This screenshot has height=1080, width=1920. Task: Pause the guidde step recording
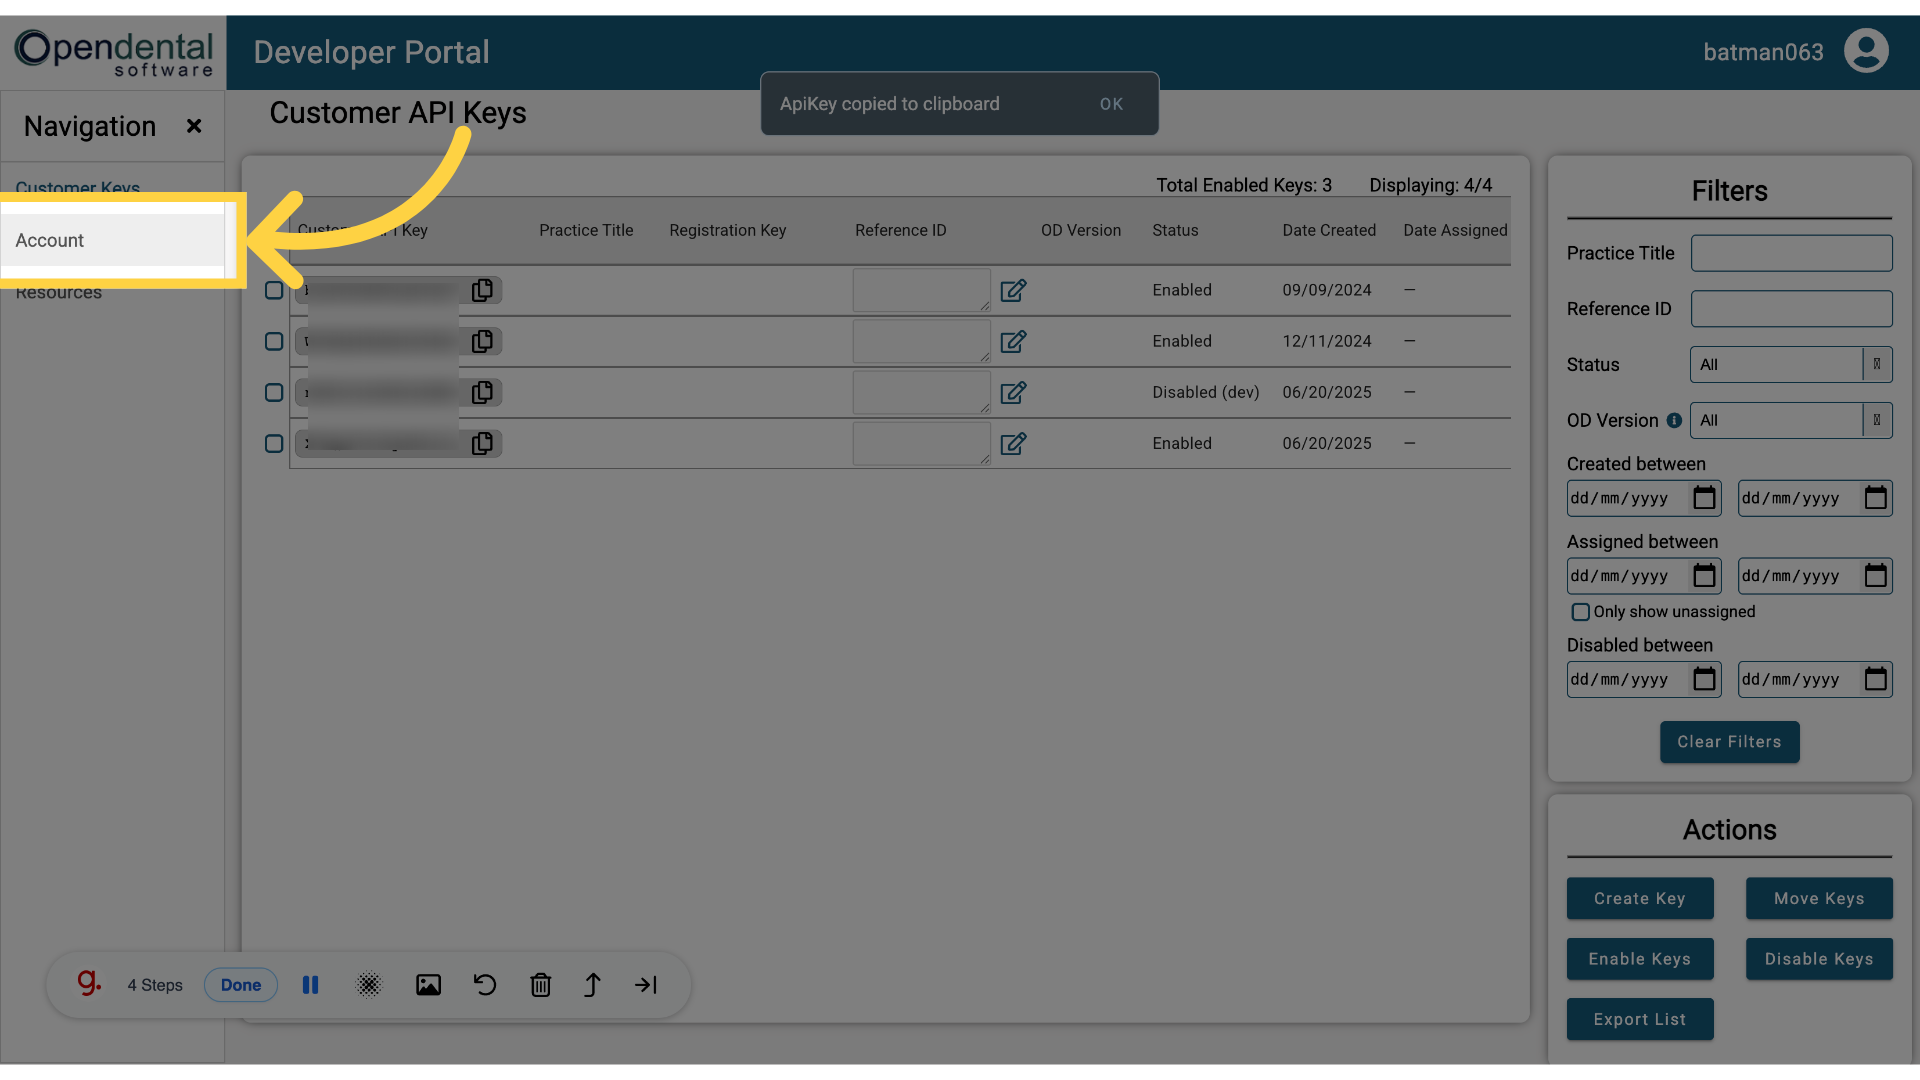310,985
